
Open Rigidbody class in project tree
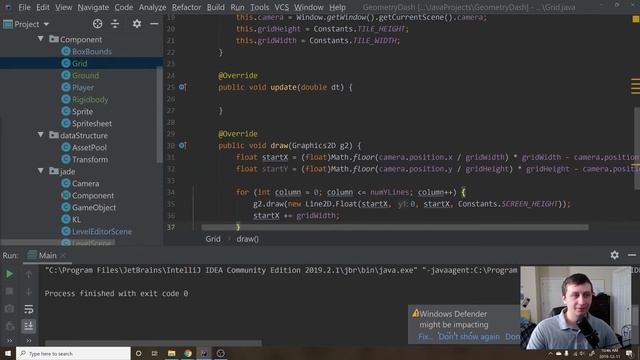tap(90, 100)
